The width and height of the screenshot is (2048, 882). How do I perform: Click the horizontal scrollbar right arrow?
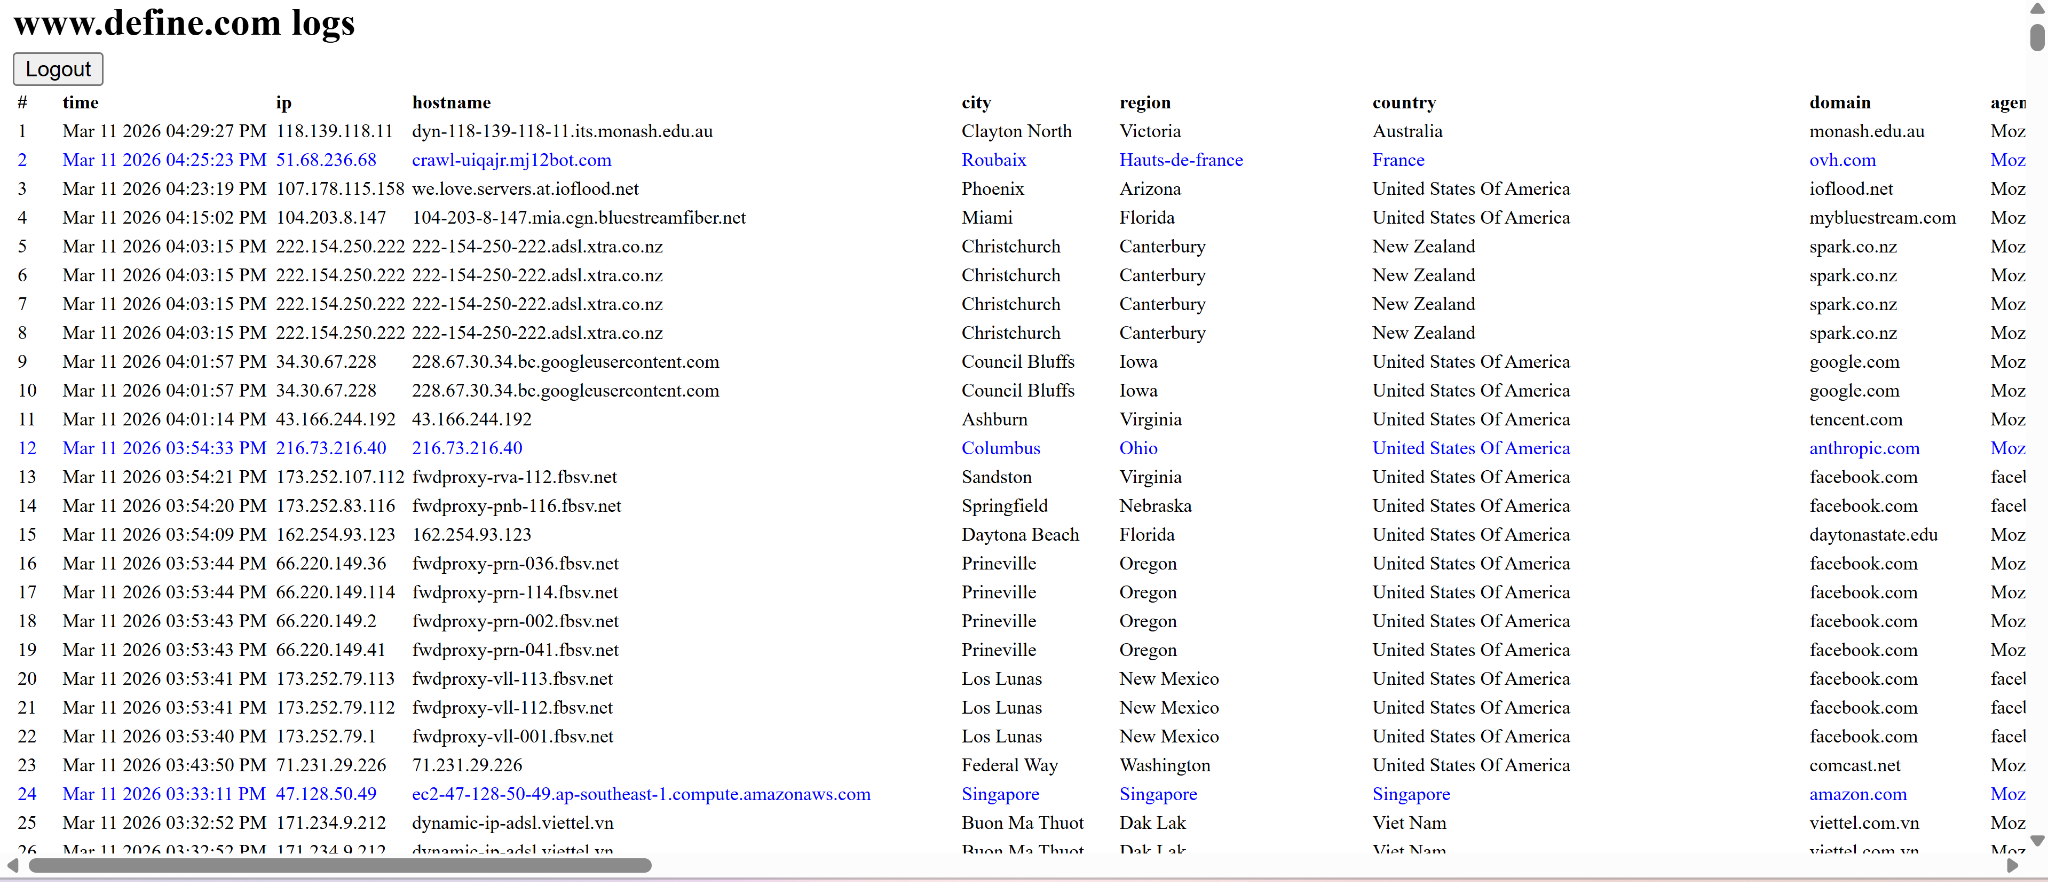click(x=2013, y=865)
